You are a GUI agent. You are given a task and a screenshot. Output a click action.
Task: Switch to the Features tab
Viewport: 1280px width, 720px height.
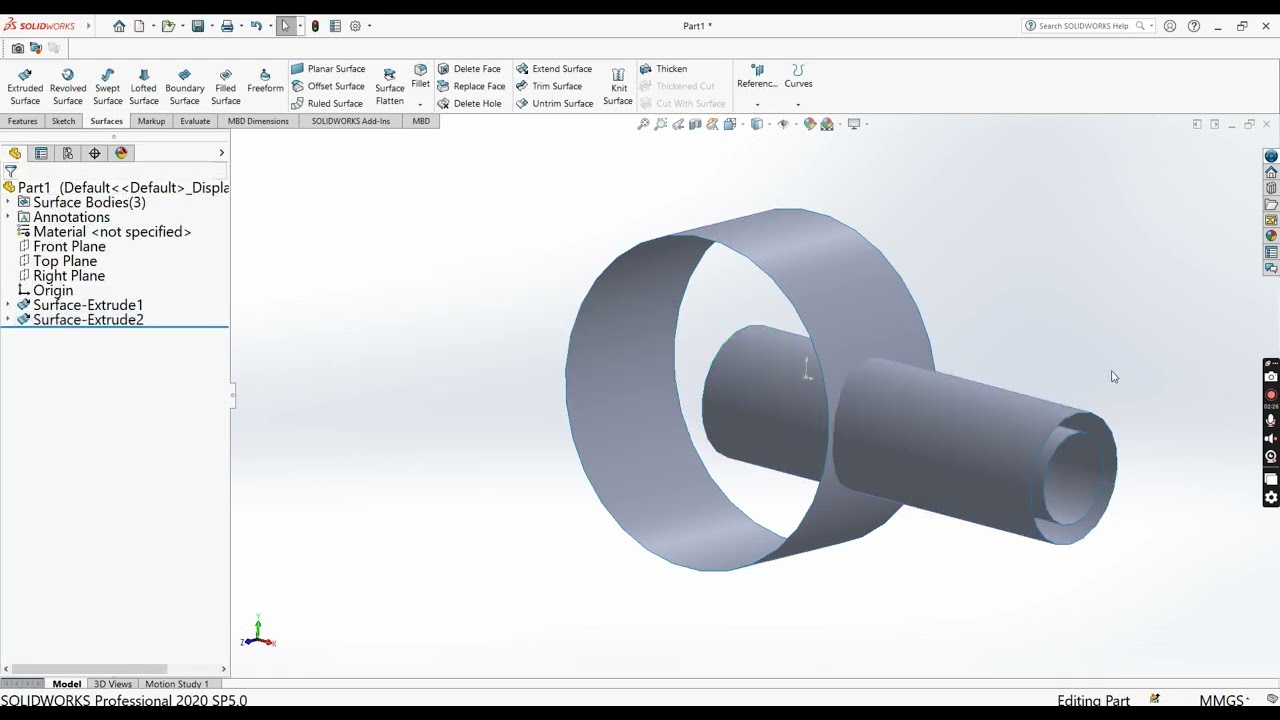click(22, 121)
